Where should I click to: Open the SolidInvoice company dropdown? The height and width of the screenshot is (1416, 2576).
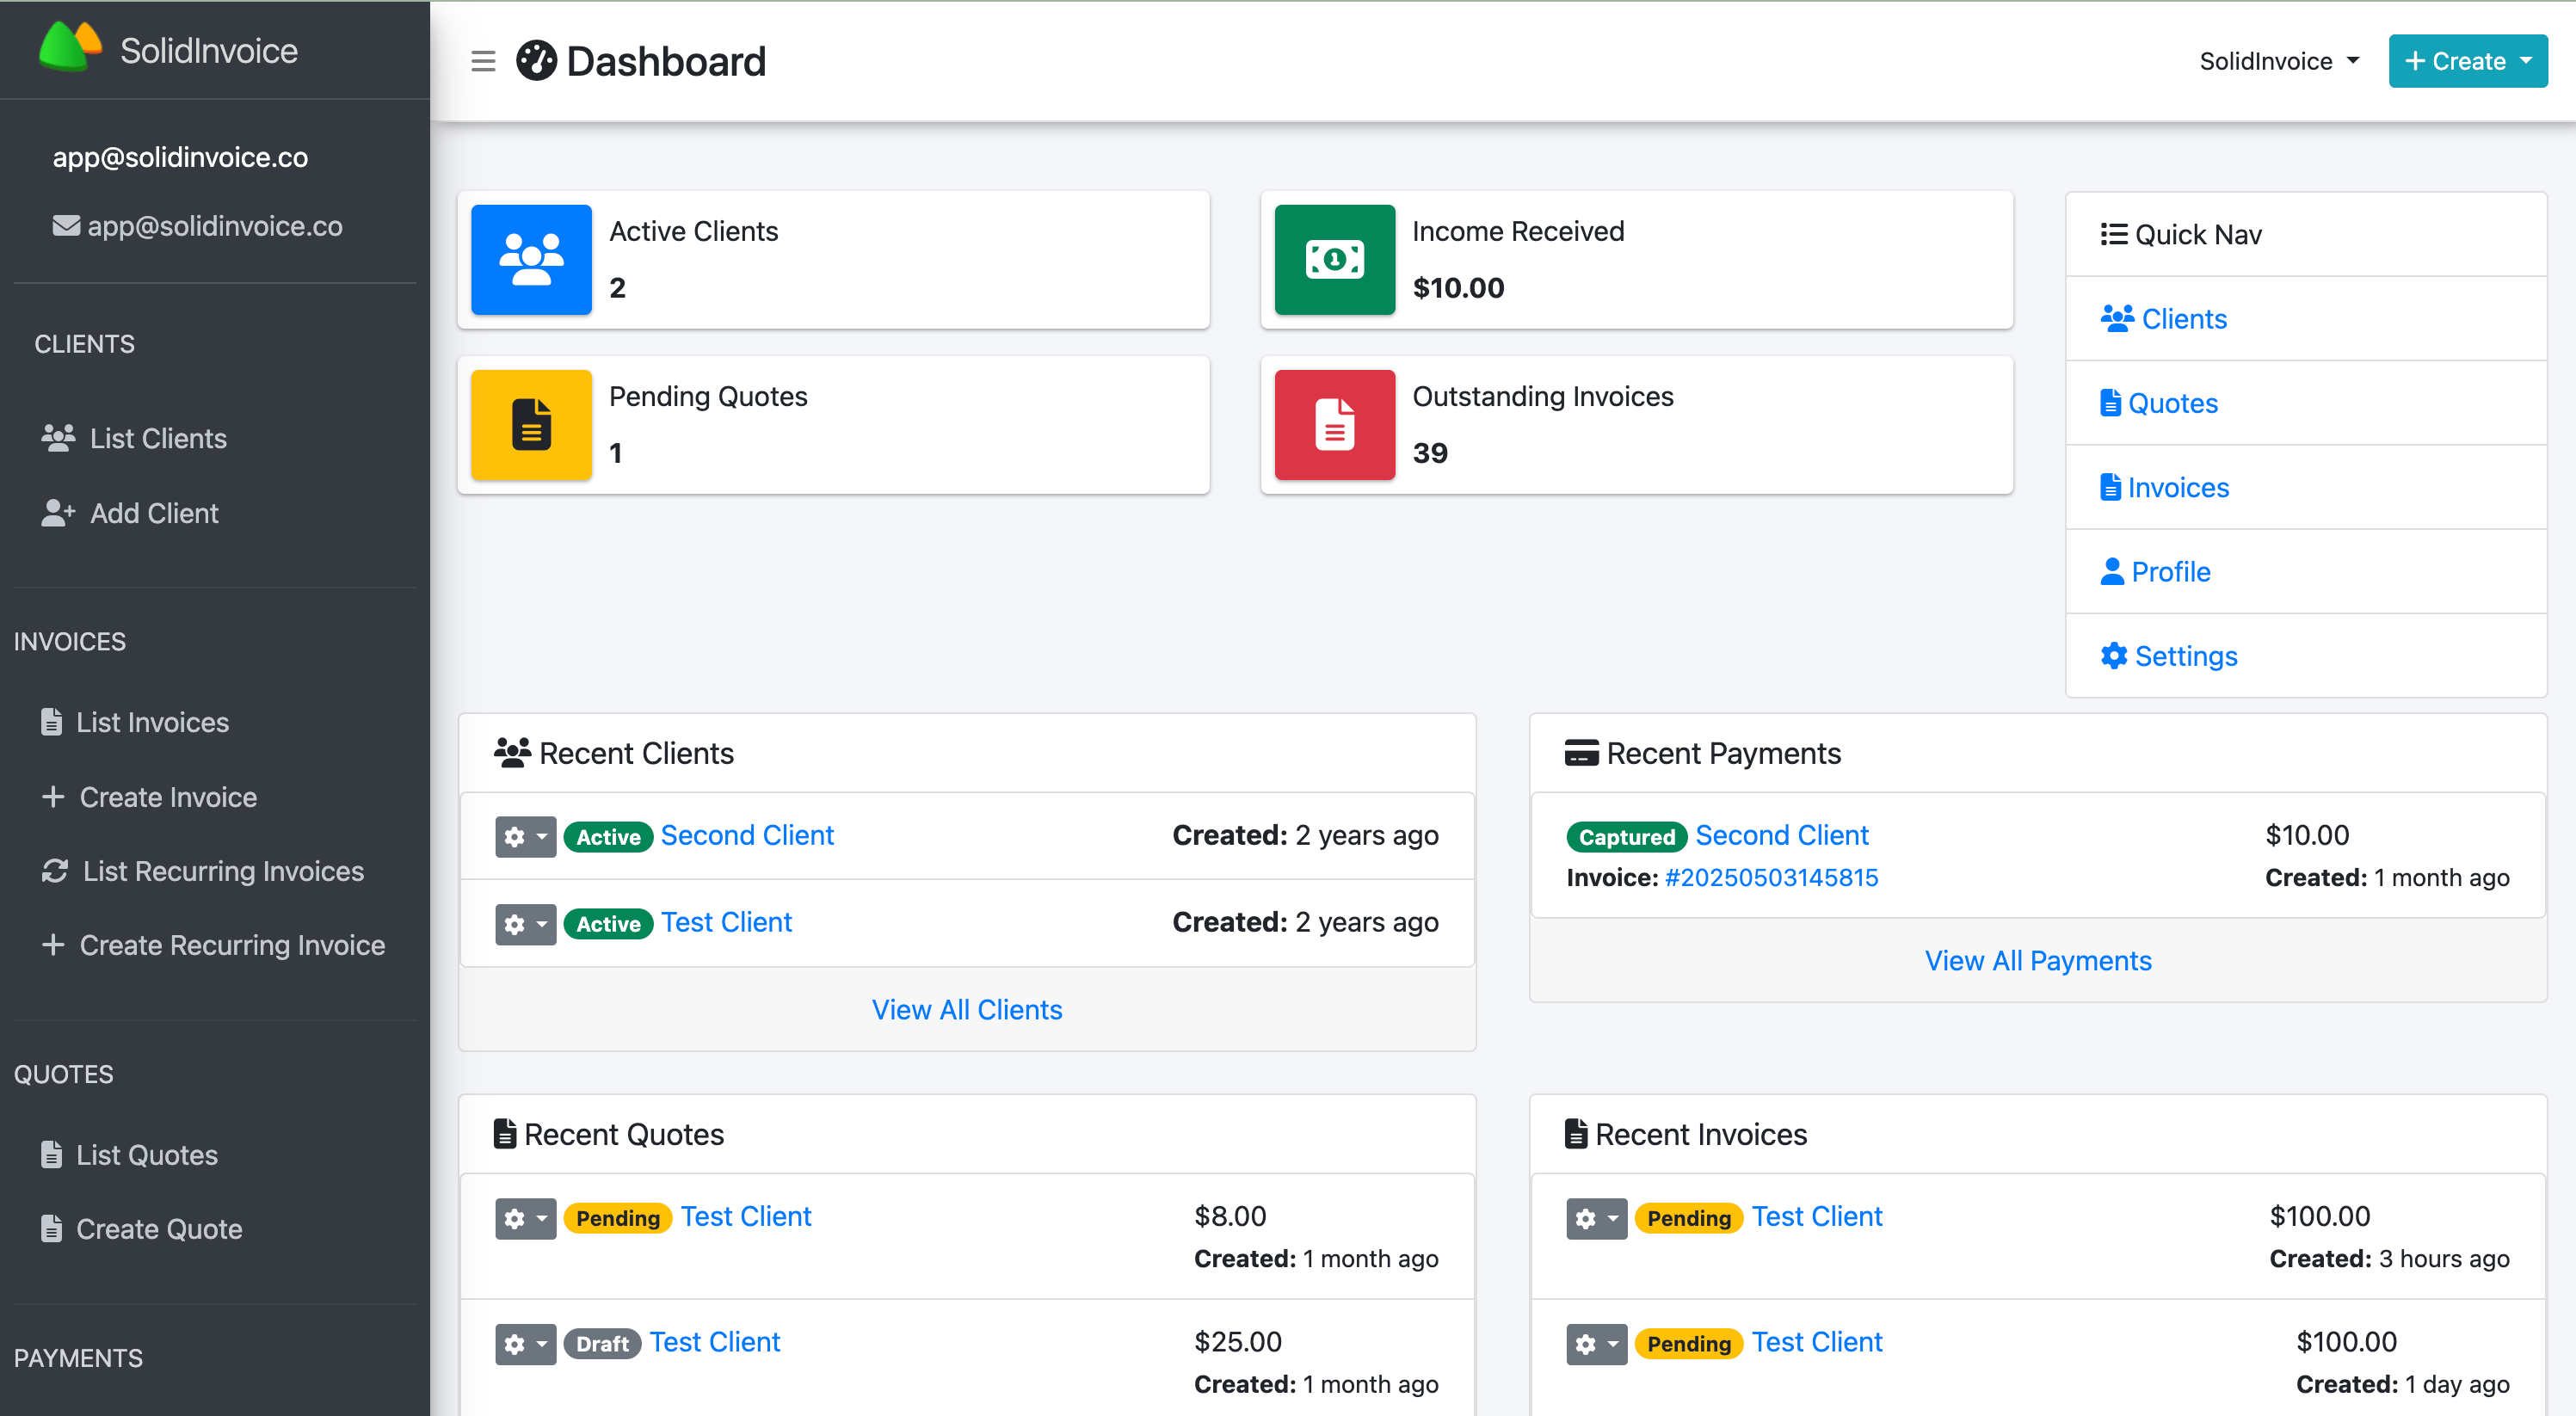[2280, 61]
